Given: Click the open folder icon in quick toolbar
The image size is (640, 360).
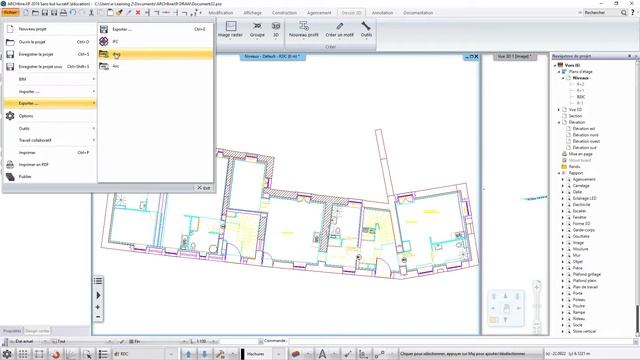Looking at the screenshot, I should coord(35,13).
